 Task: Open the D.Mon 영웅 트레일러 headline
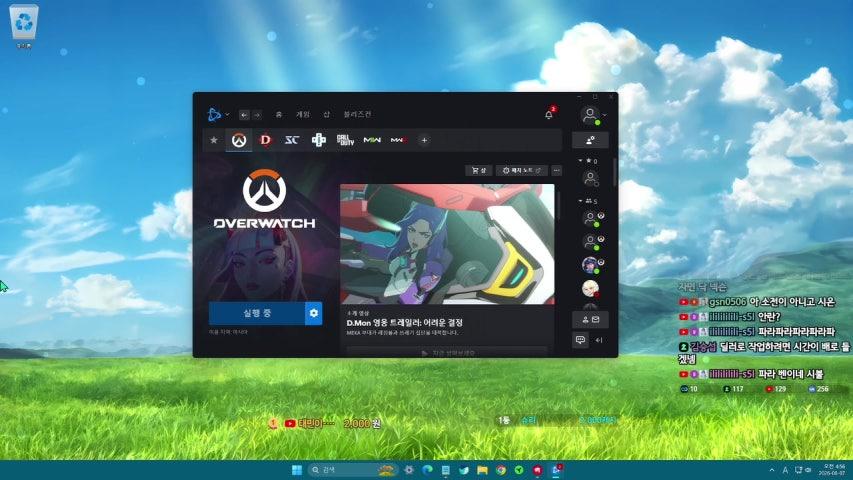click(405, 323)
